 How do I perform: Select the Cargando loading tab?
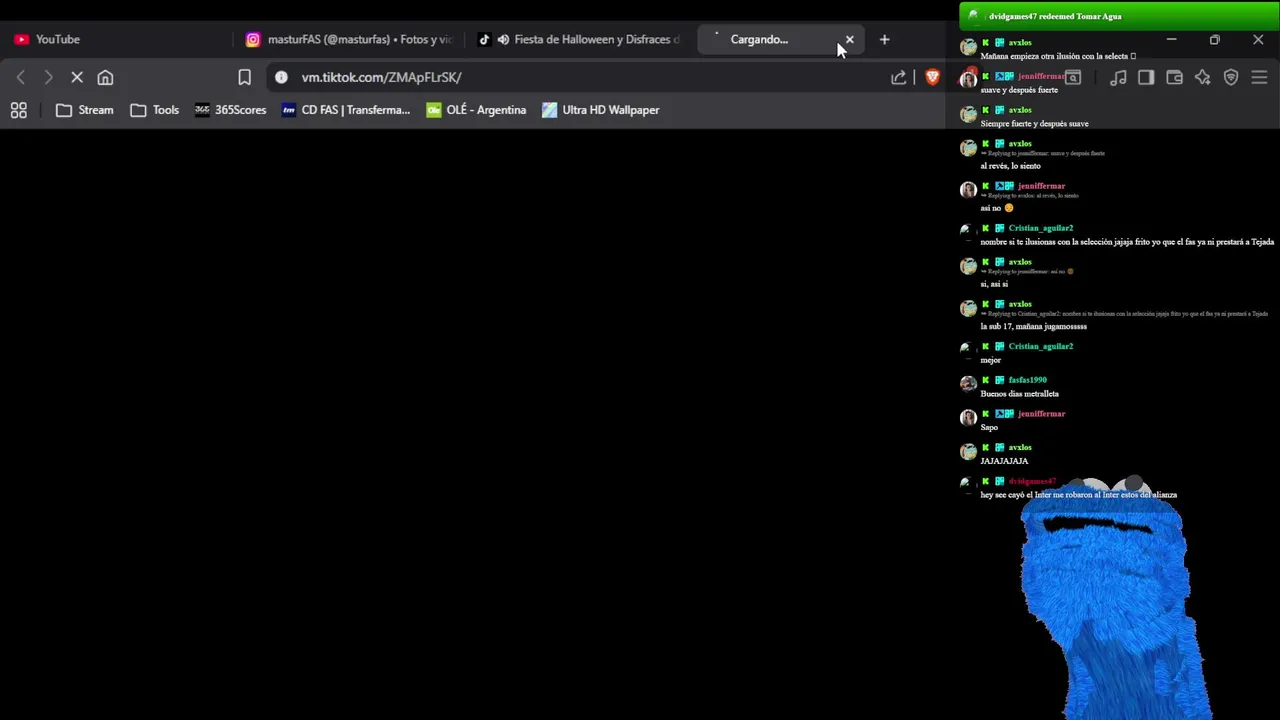click(780, 39)
